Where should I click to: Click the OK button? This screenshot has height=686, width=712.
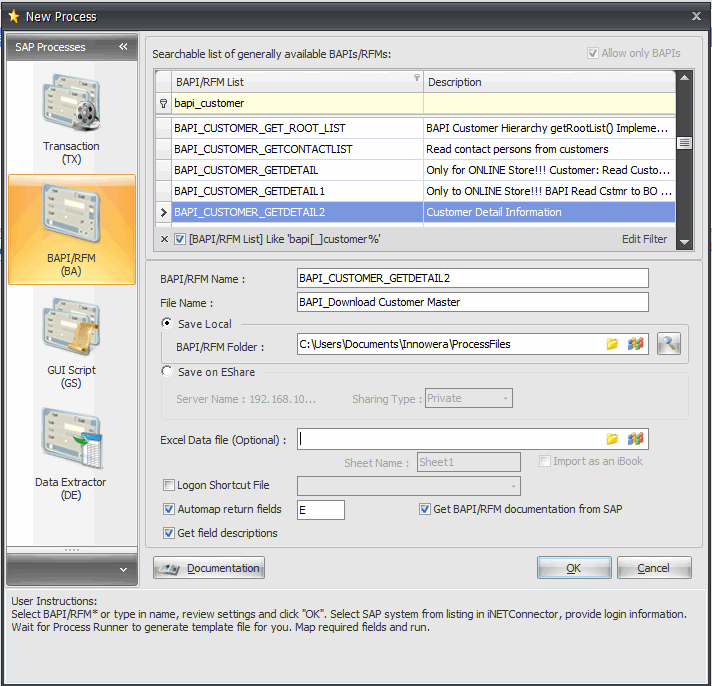point(573,568)
